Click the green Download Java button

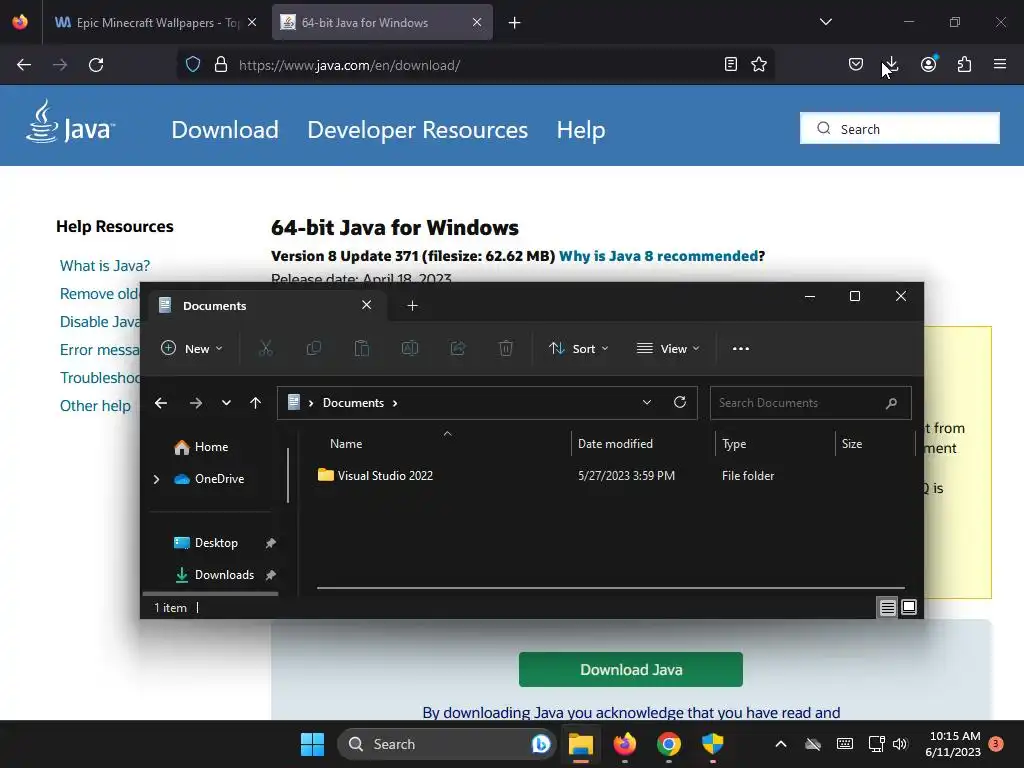[x=631, y=669]
